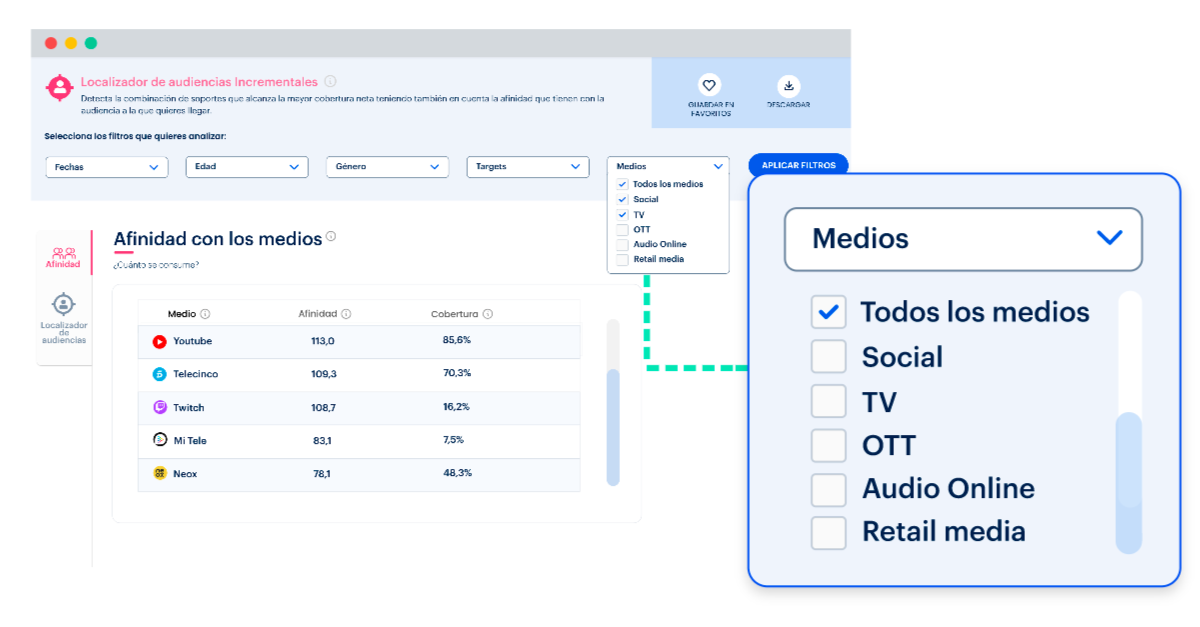Open the Targets dropdown filter
The height and width of the screenshot is (627, 1200).
click(x=528, y=167)
